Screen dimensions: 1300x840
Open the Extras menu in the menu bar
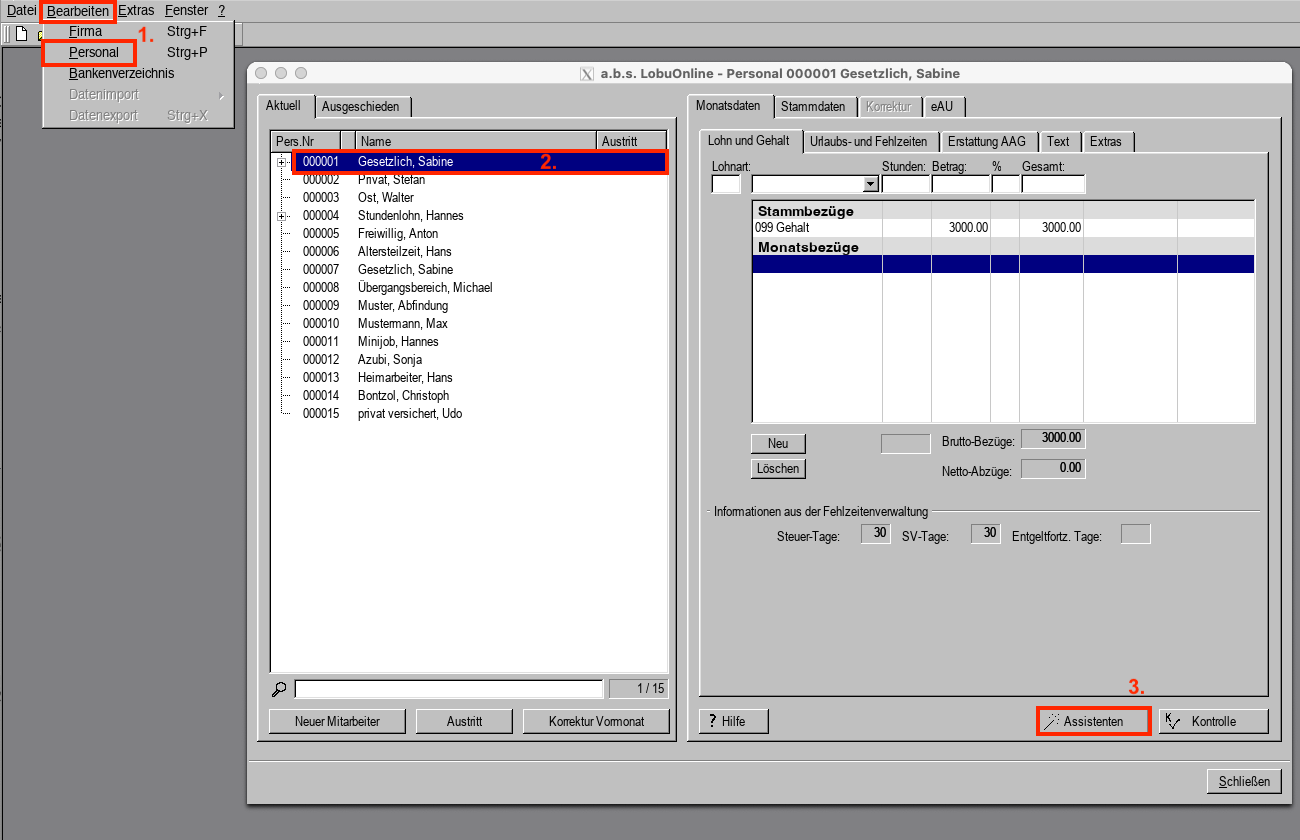tap(136, 10)
